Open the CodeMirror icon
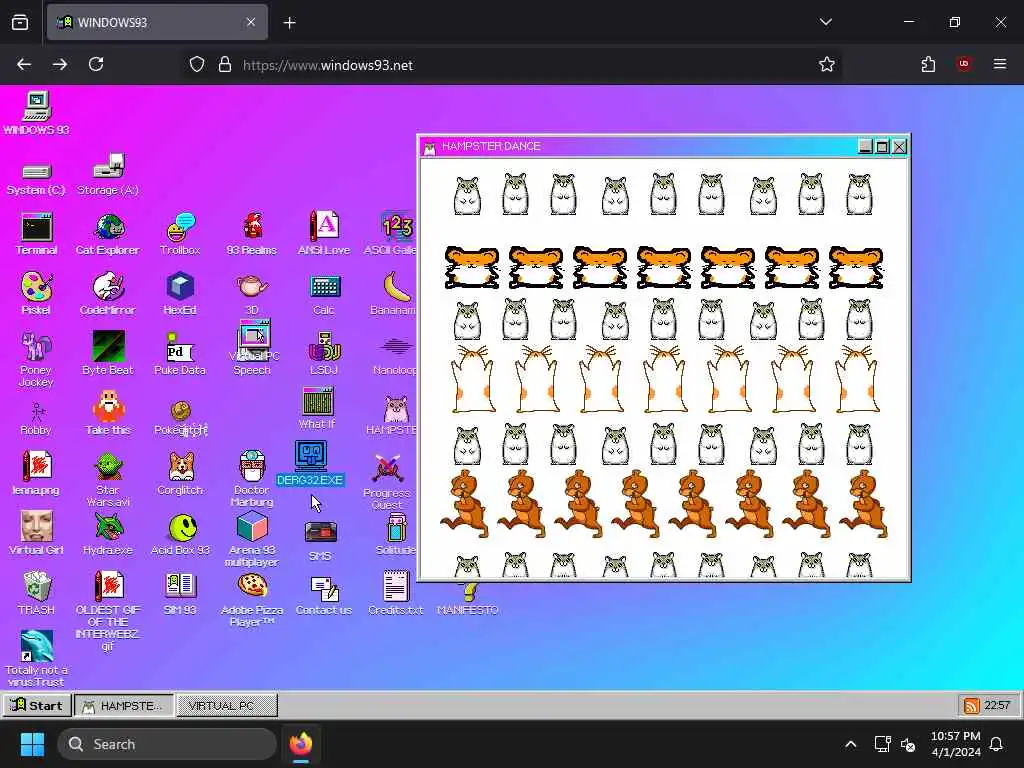The width and height of the screenshot is (1024, 768). pos(108,294)
